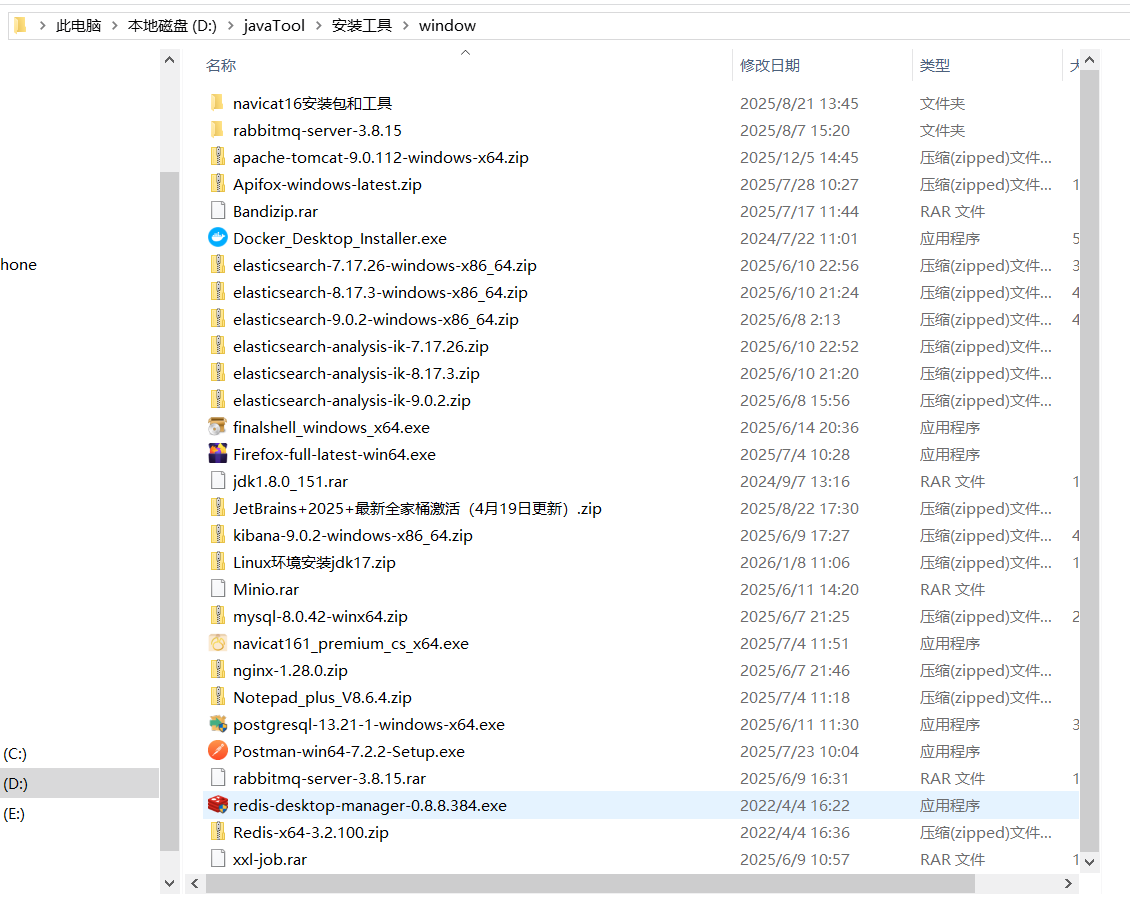
Task: Click the window breadcrumb segment
Action: [x=448, y=26]
